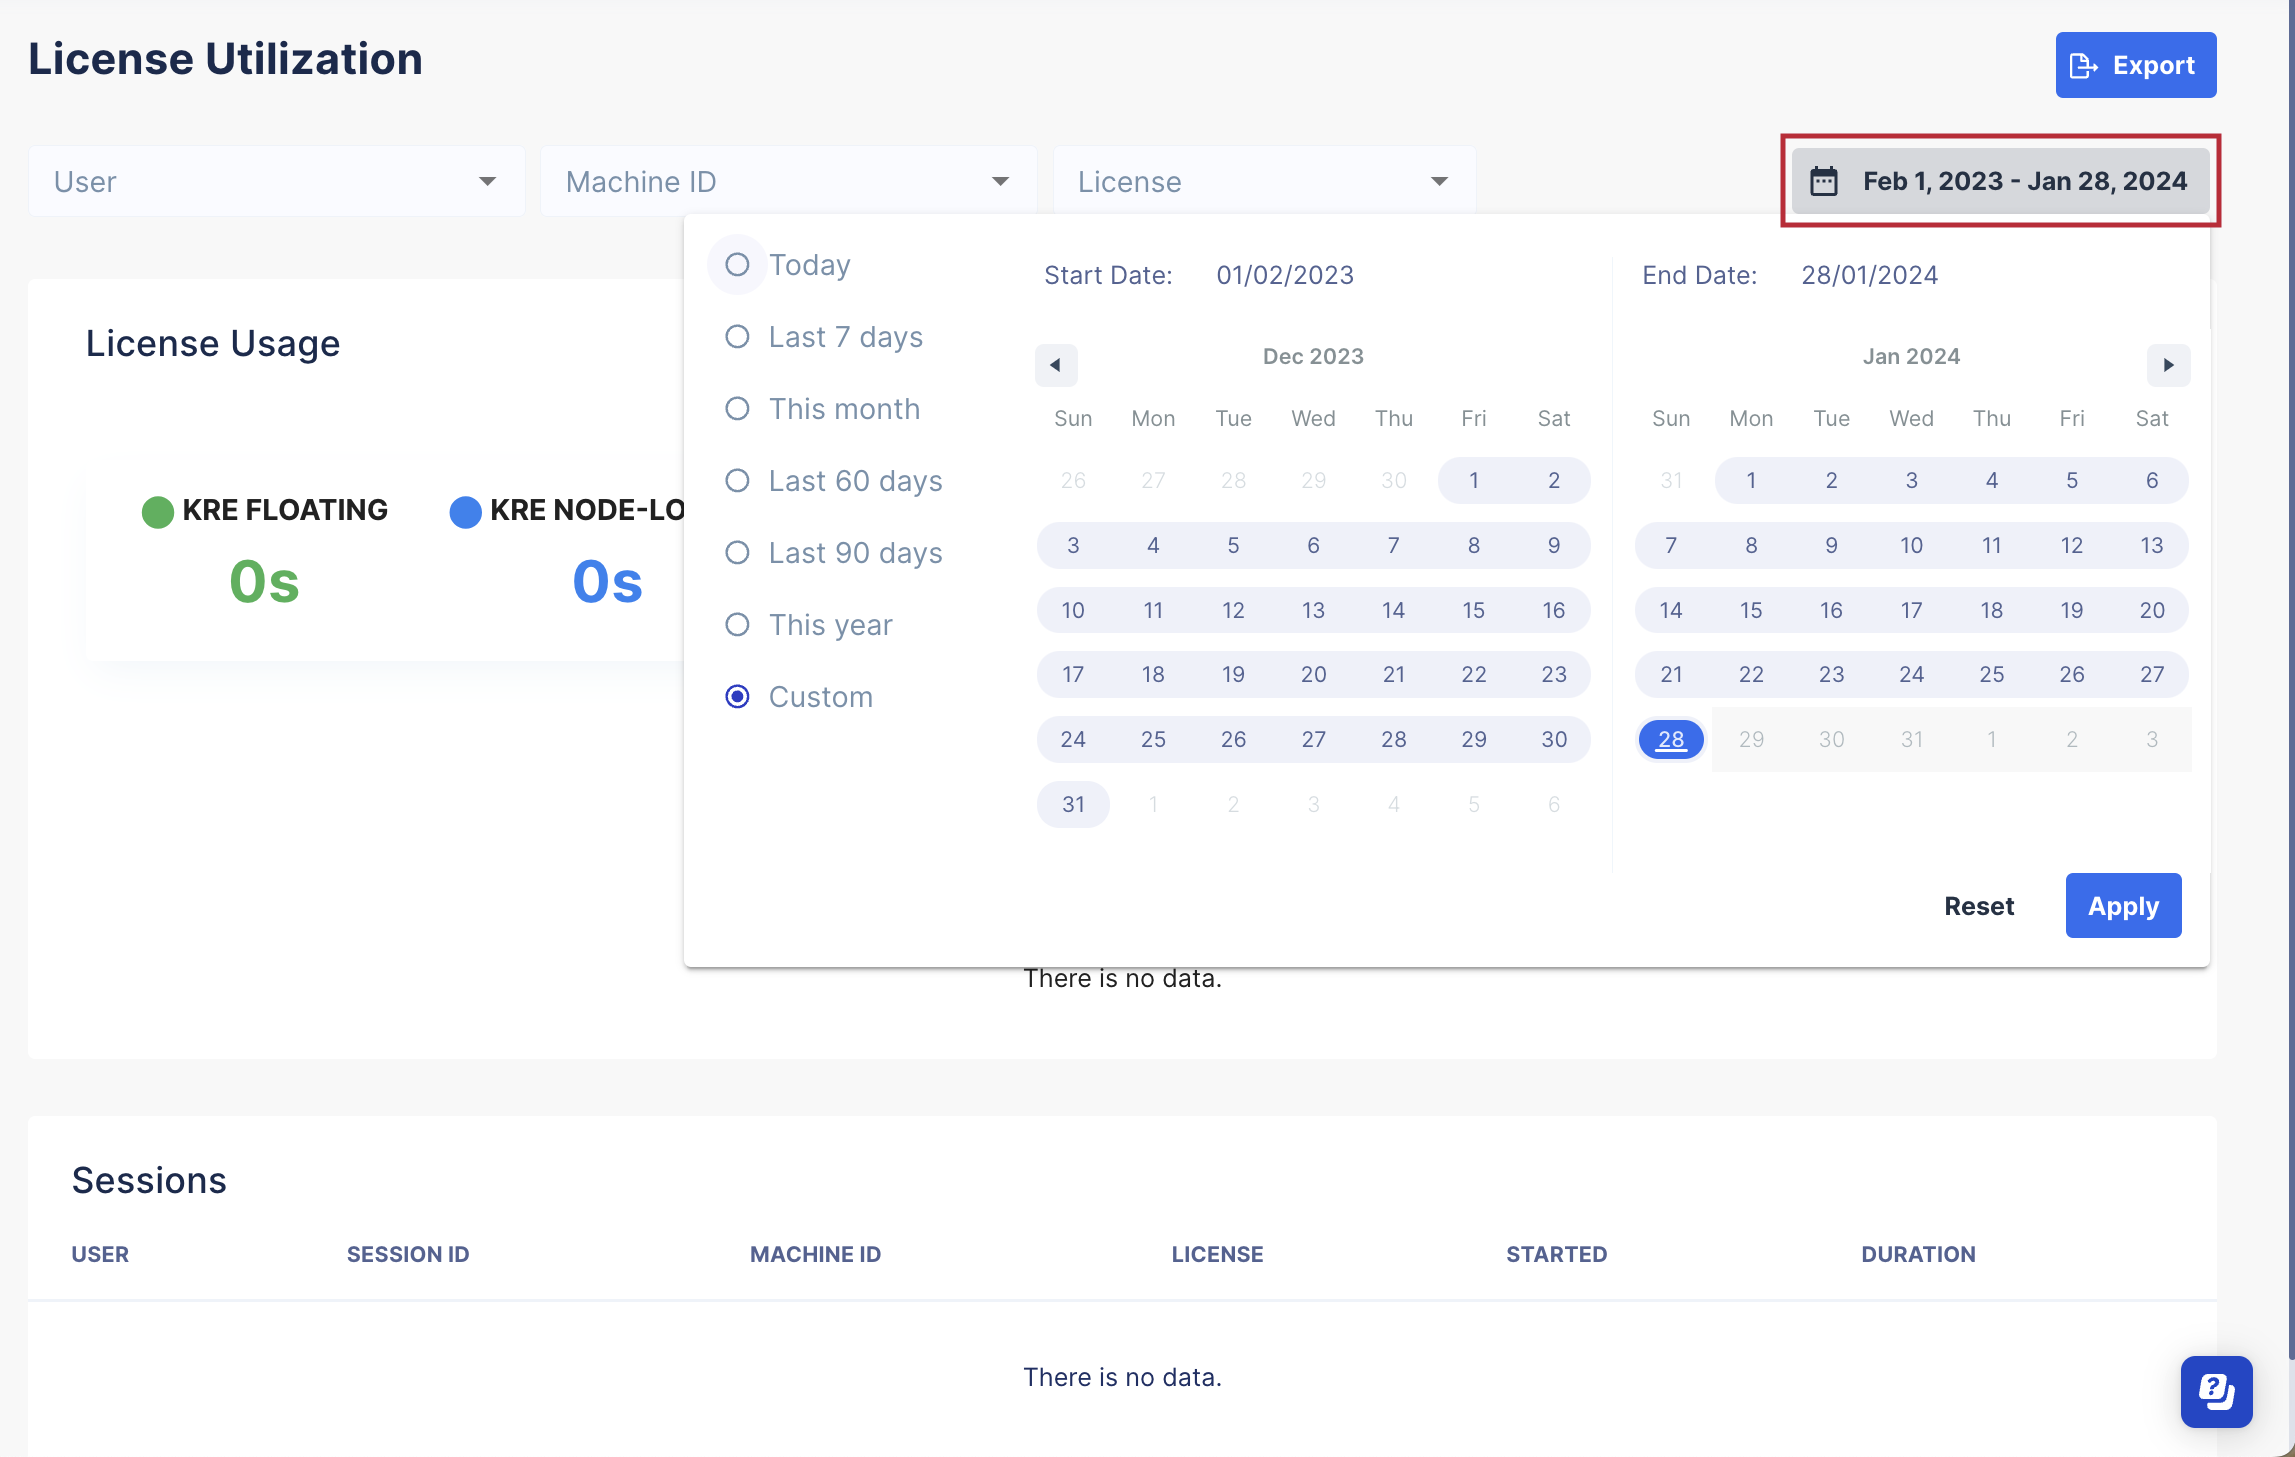The image size is (2295, 1457).
Task: Navigate to next month in January 2024 calendar
Action: [2168, 365]
